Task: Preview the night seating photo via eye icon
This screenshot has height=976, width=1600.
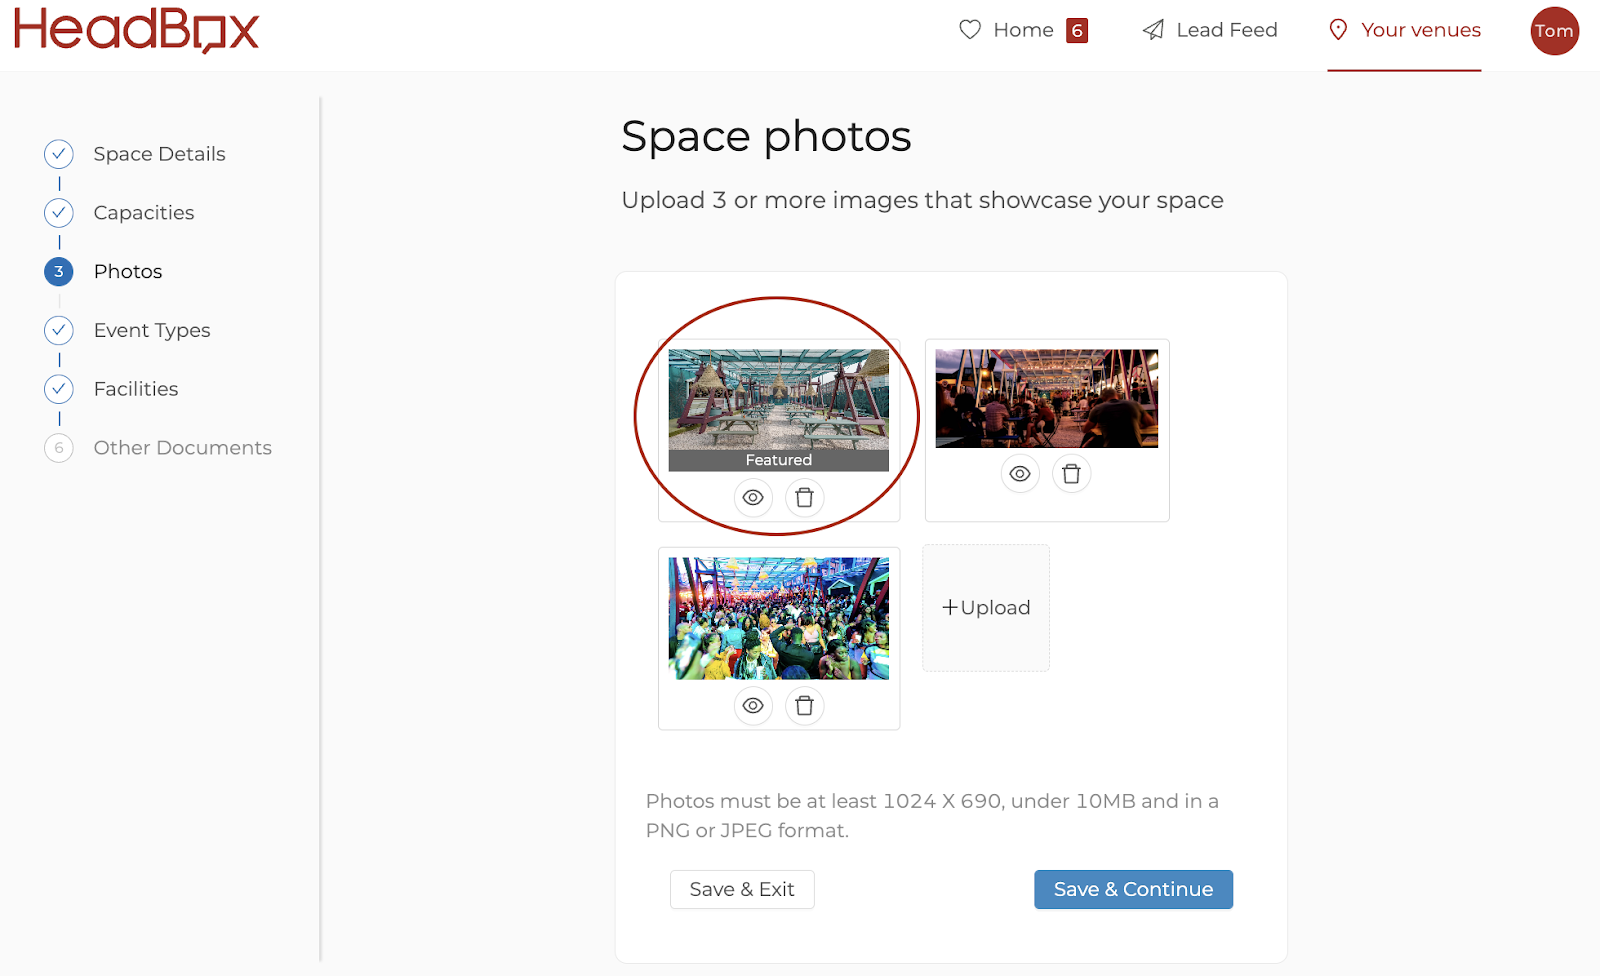Action: [1020, 474]
